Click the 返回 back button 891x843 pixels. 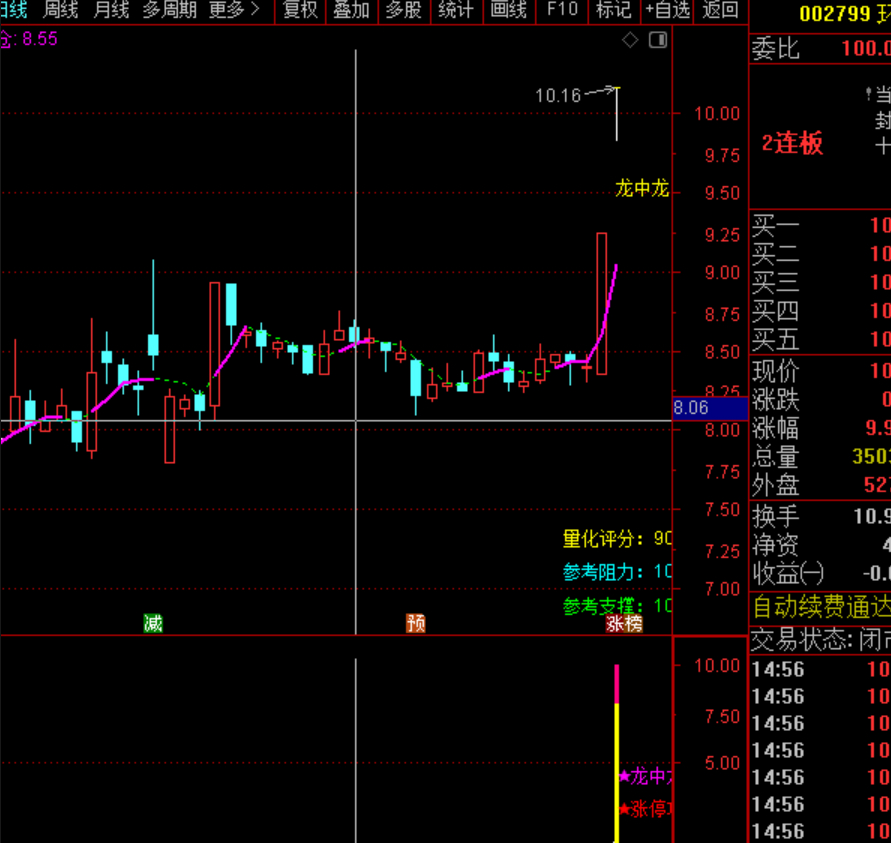(x=720, y=10)
